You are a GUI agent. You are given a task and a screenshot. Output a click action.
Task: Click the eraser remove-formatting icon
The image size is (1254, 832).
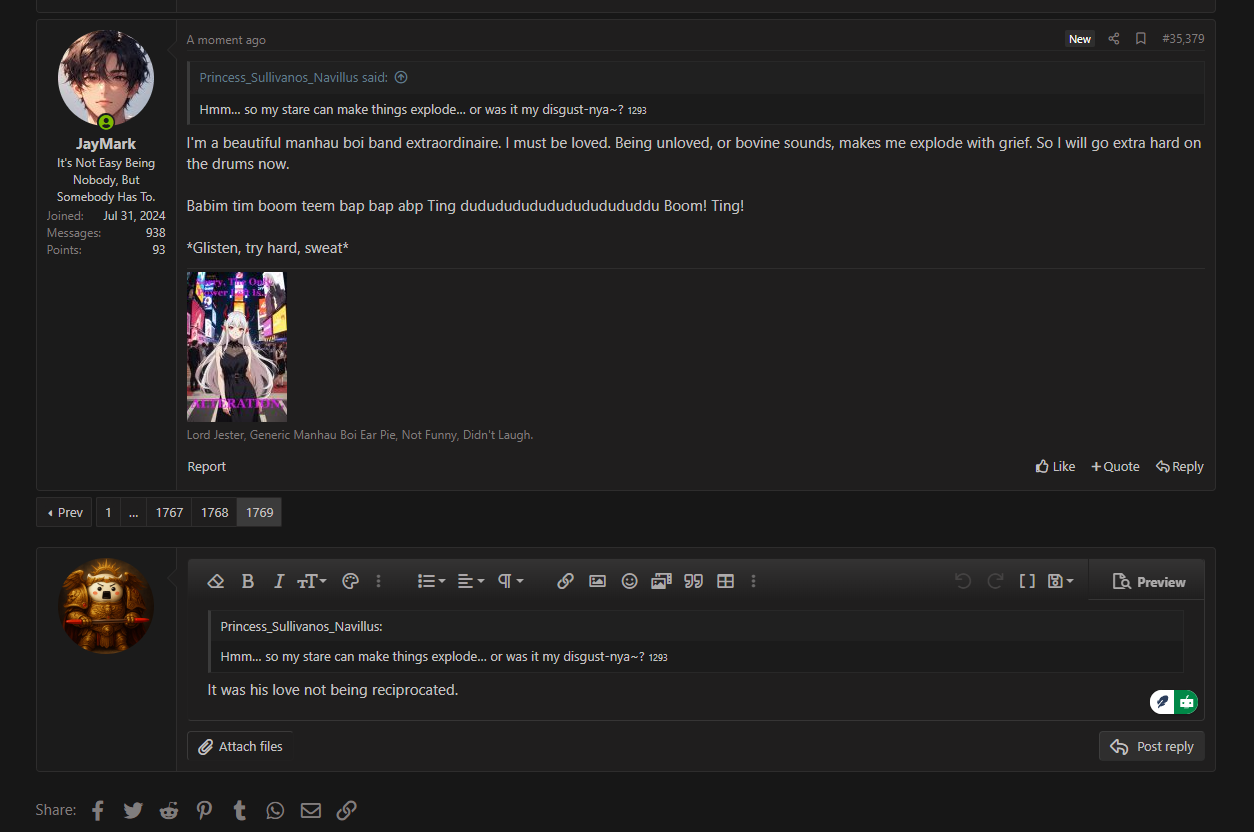click(x=215, y=581)
